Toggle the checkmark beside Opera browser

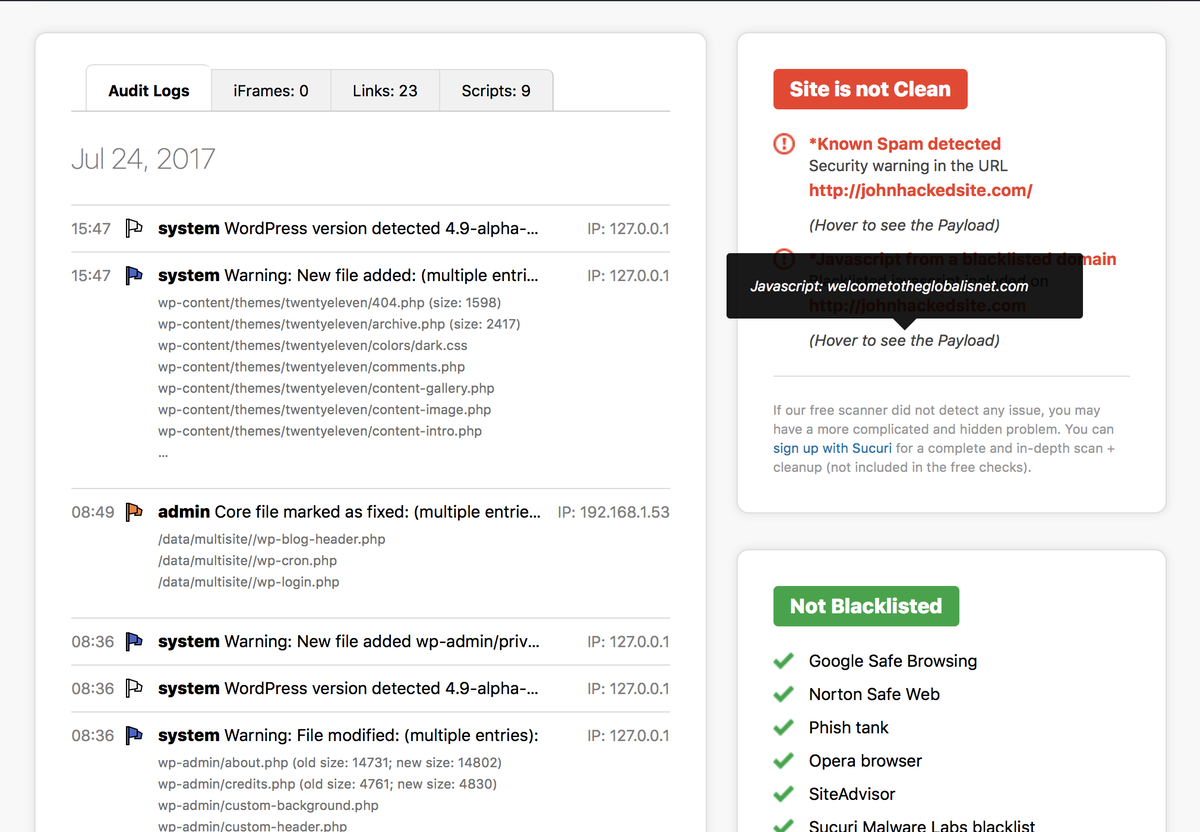(784, 760)
